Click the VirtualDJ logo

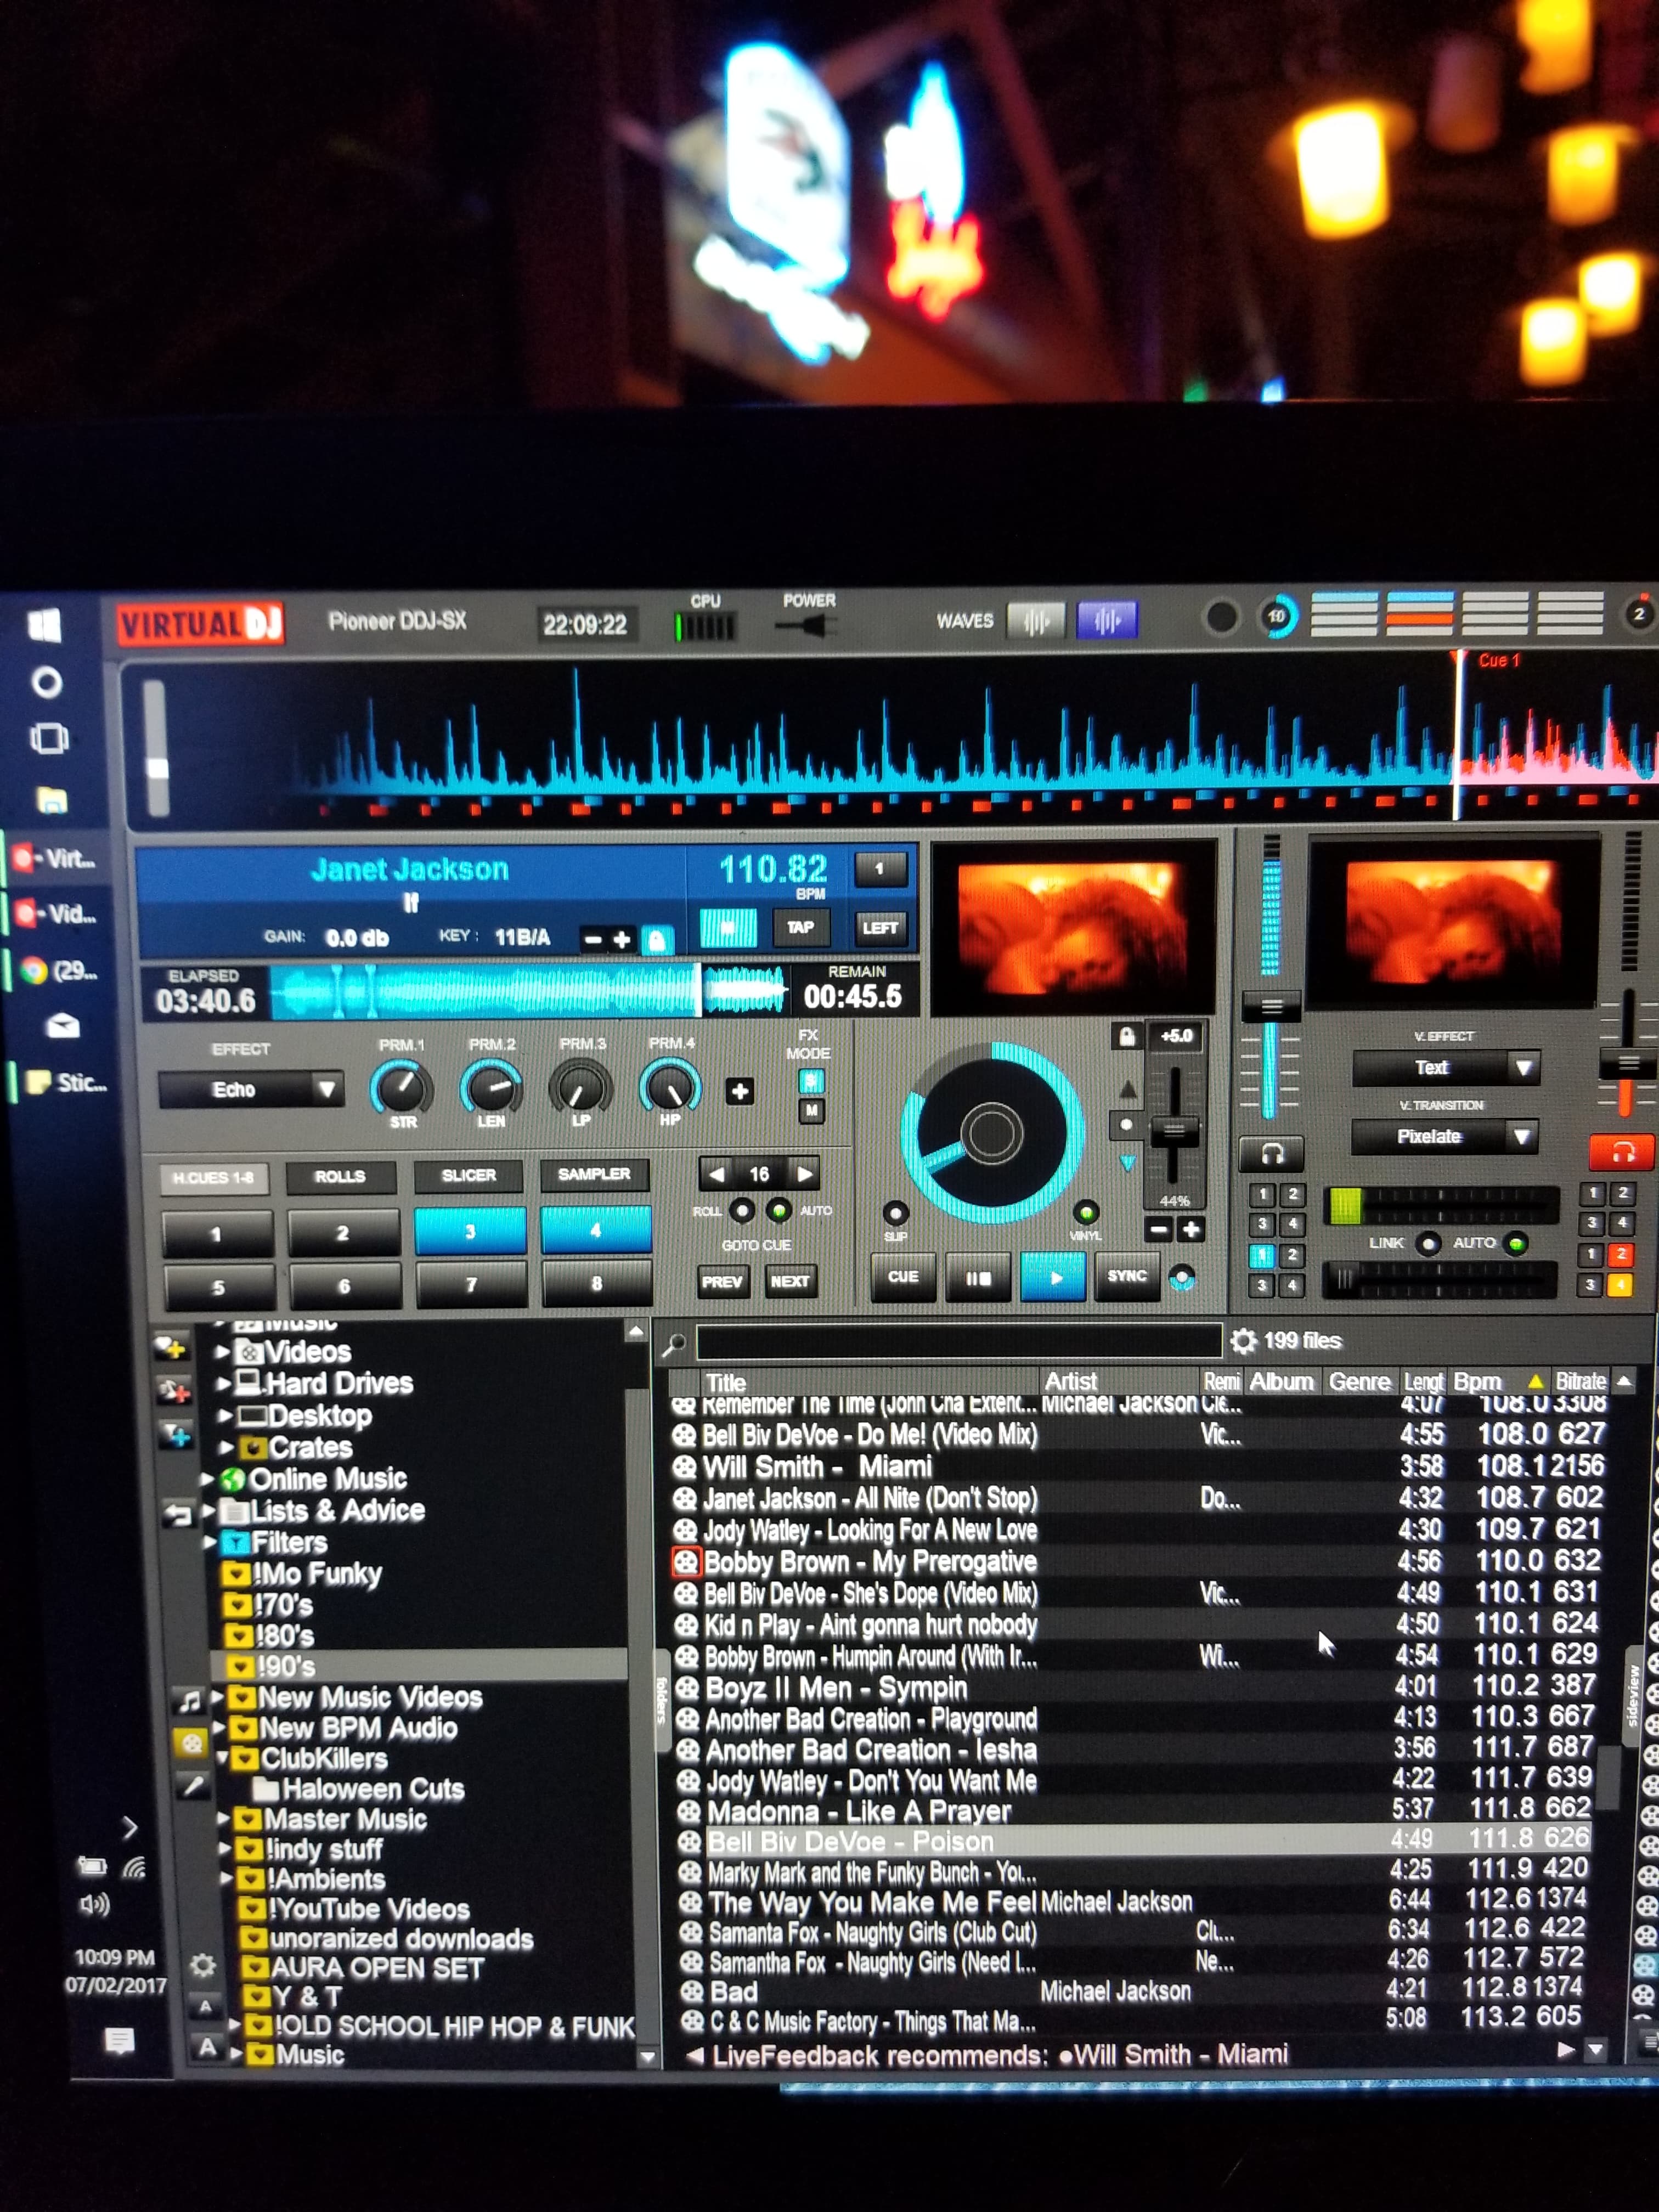[200, 624]
